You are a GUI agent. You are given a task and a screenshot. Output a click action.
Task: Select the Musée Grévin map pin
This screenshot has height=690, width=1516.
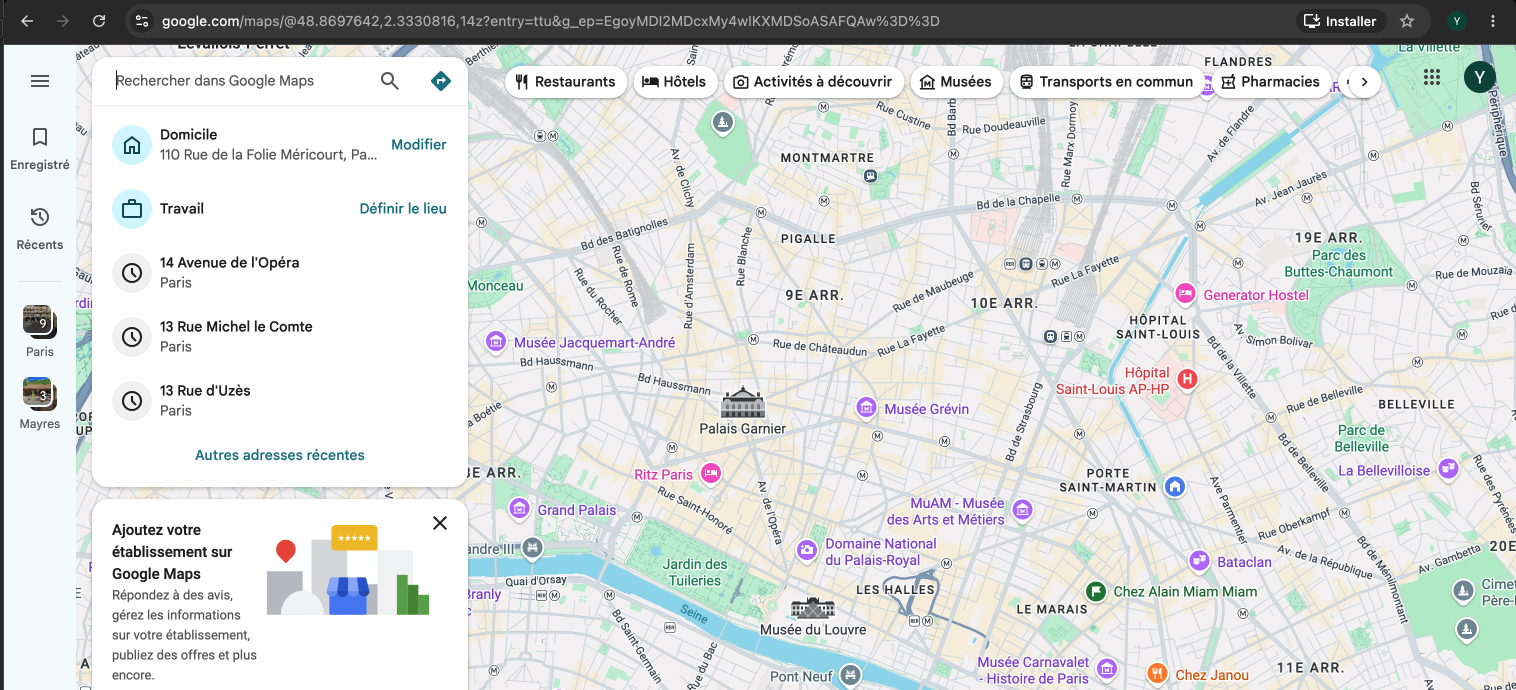(867, 408)
